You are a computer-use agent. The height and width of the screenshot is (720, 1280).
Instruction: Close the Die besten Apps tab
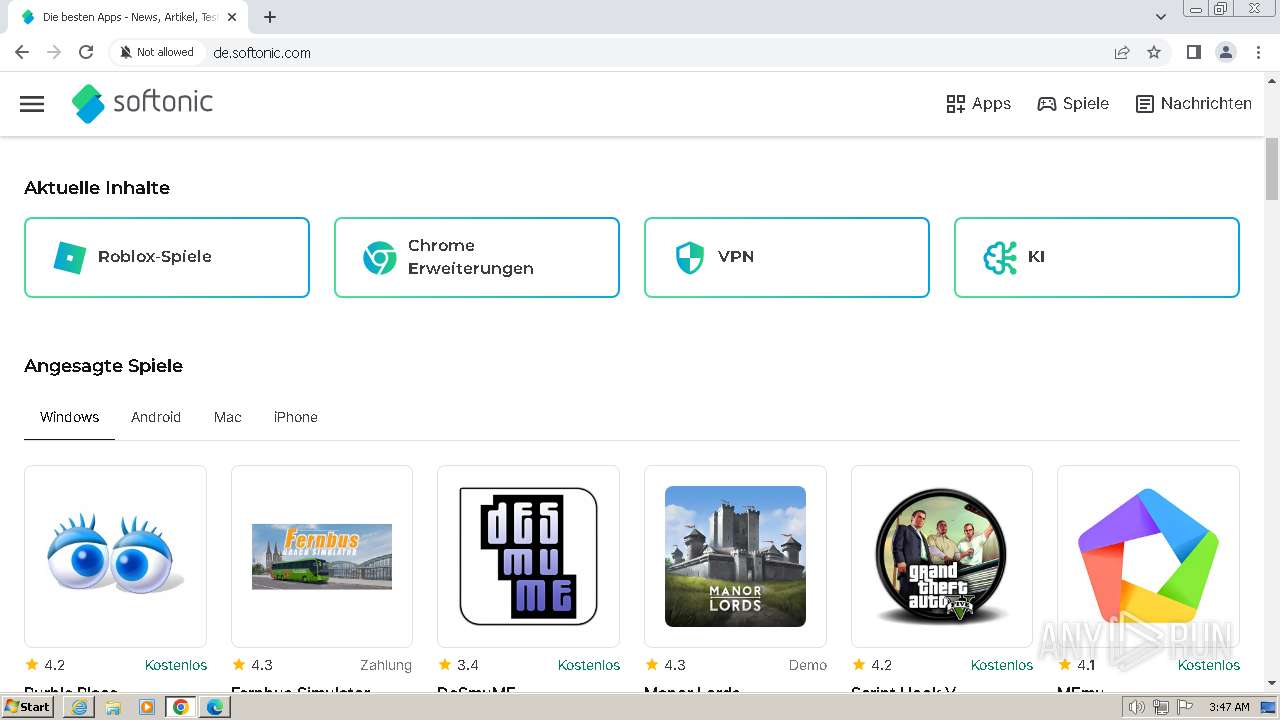pyautogui.click(x=232, y=17)
